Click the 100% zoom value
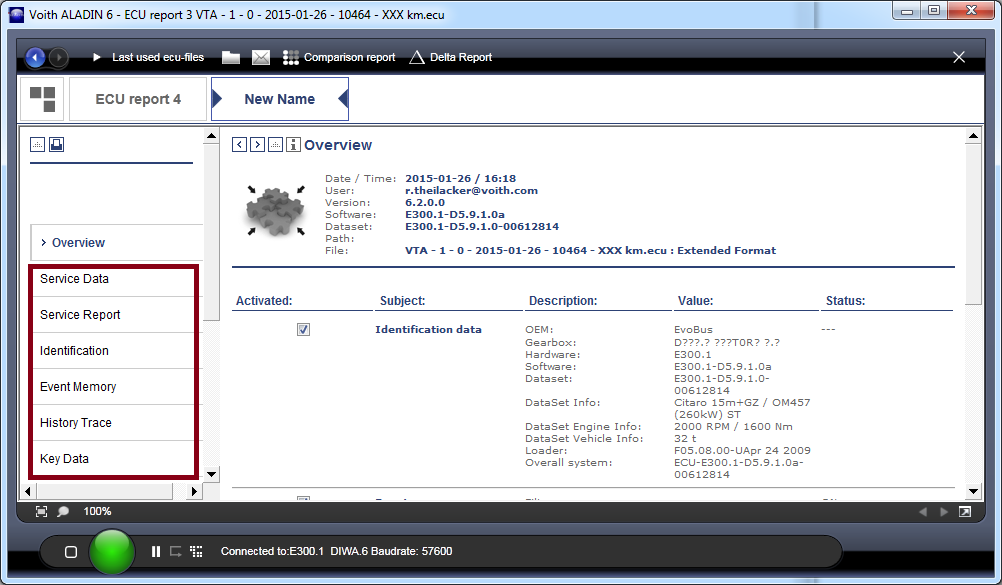1002x585 pixels. 97,511
